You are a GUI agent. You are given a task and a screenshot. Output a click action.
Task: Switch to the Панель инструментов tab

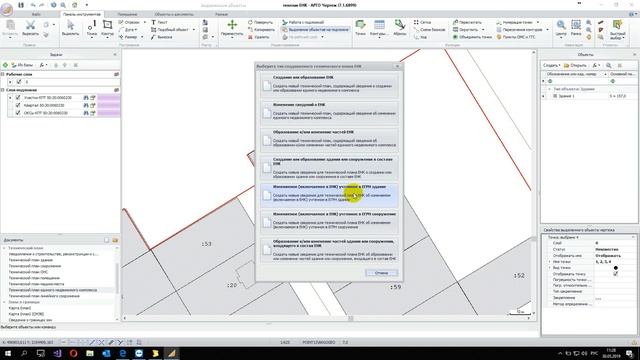82,14
